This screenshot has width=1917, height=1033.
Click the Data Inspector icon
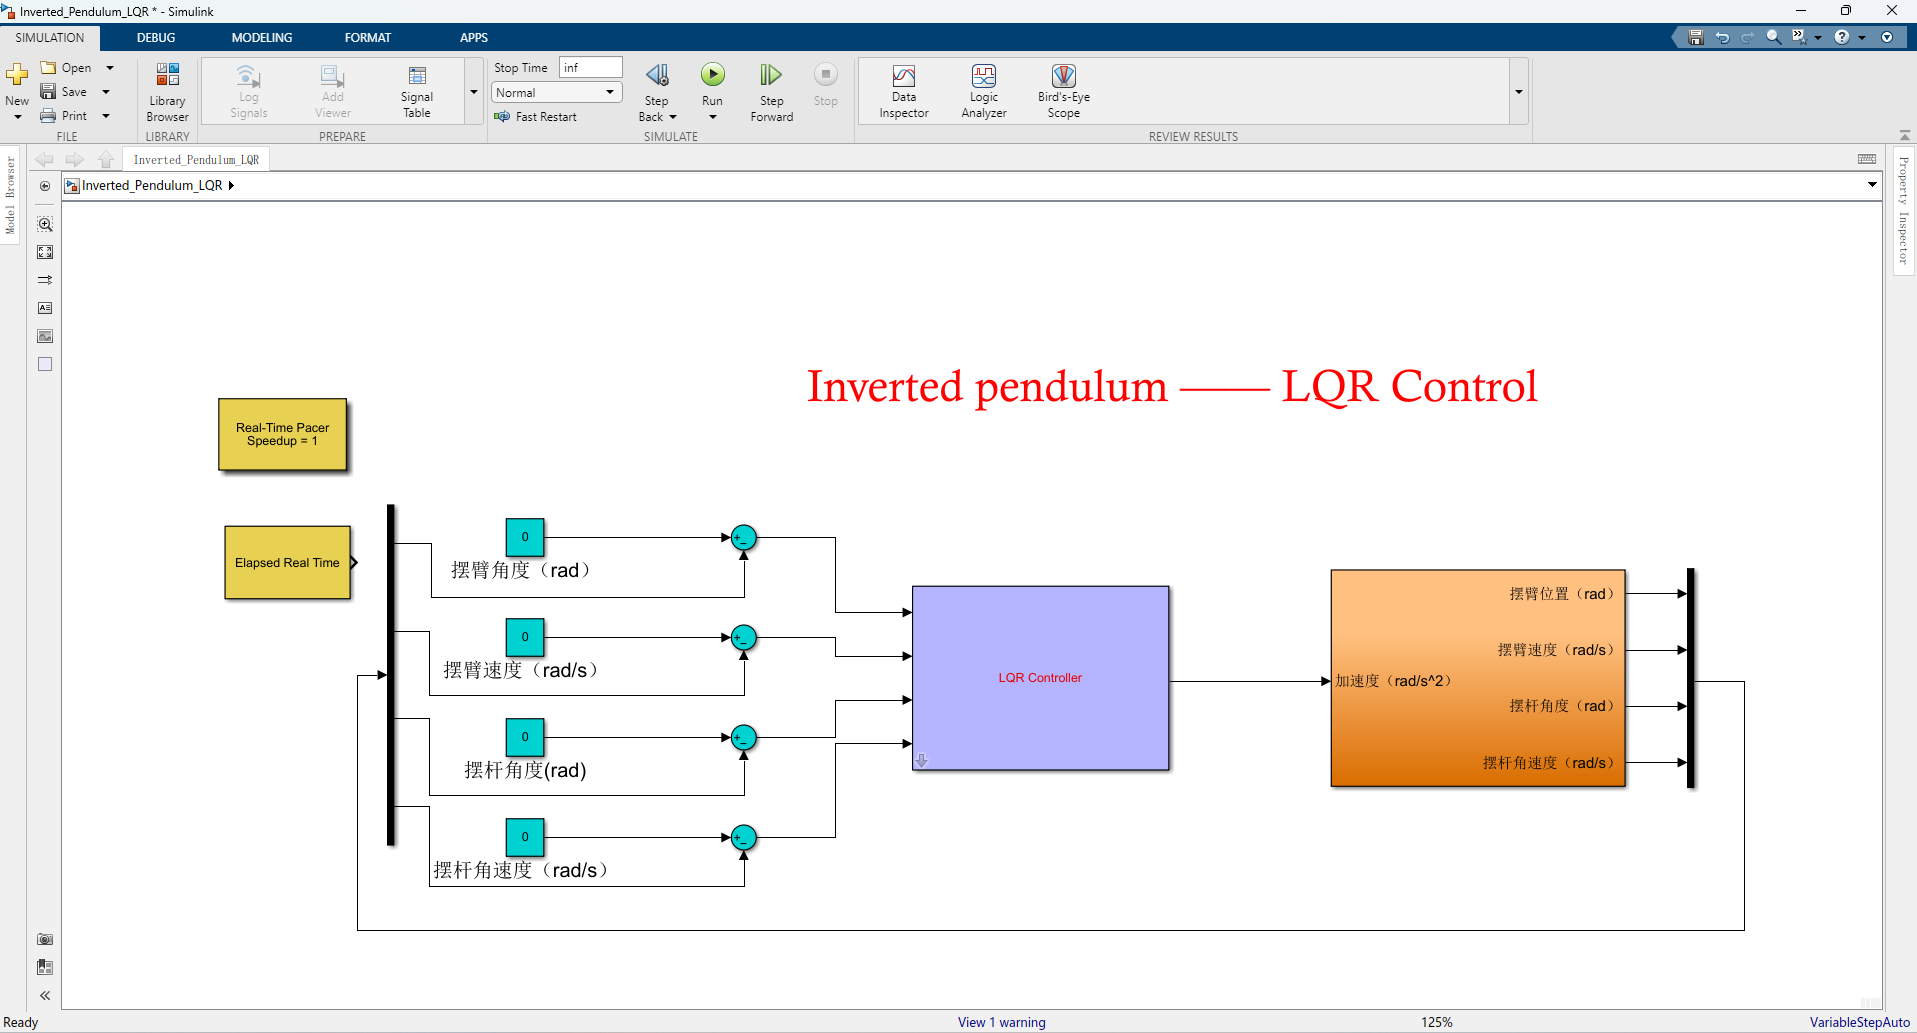(903, 91)
